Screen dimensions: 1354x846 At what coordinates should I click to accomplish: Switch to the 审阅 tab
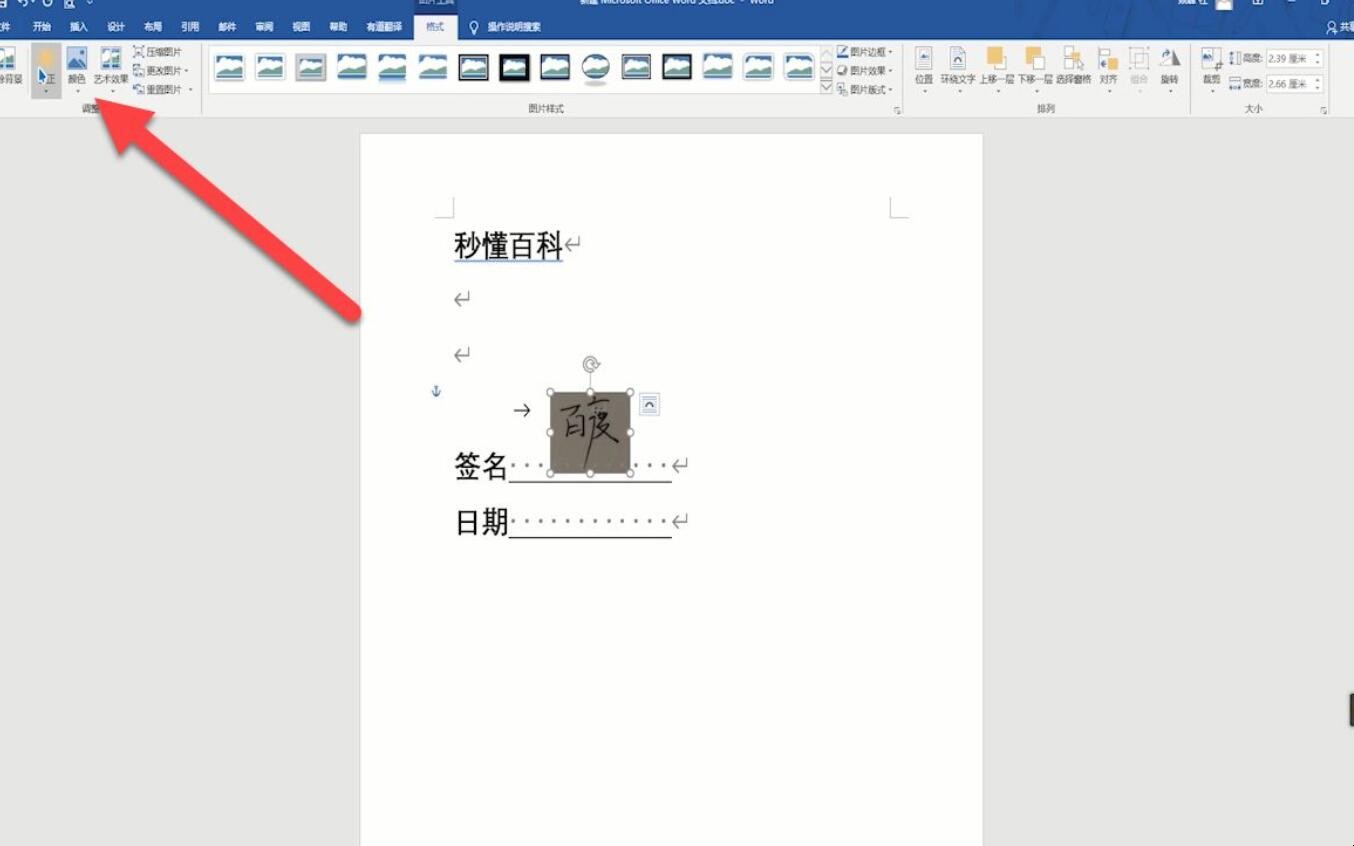point(264,27)
